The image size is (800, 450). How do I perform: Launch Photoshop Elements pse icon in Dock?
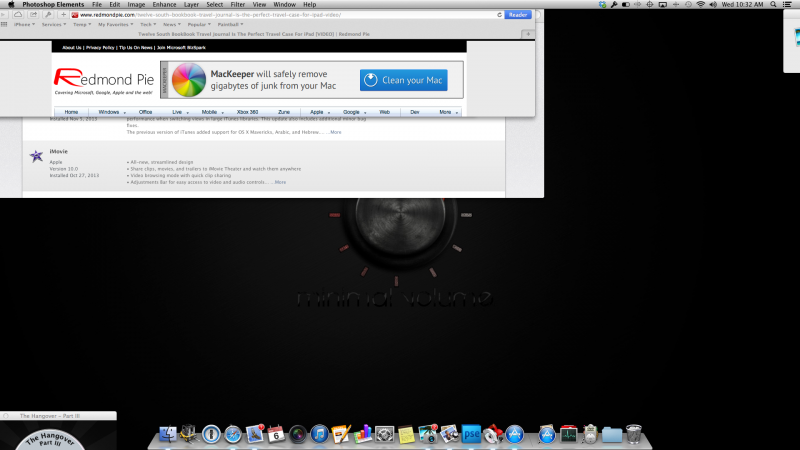[471, 434]
